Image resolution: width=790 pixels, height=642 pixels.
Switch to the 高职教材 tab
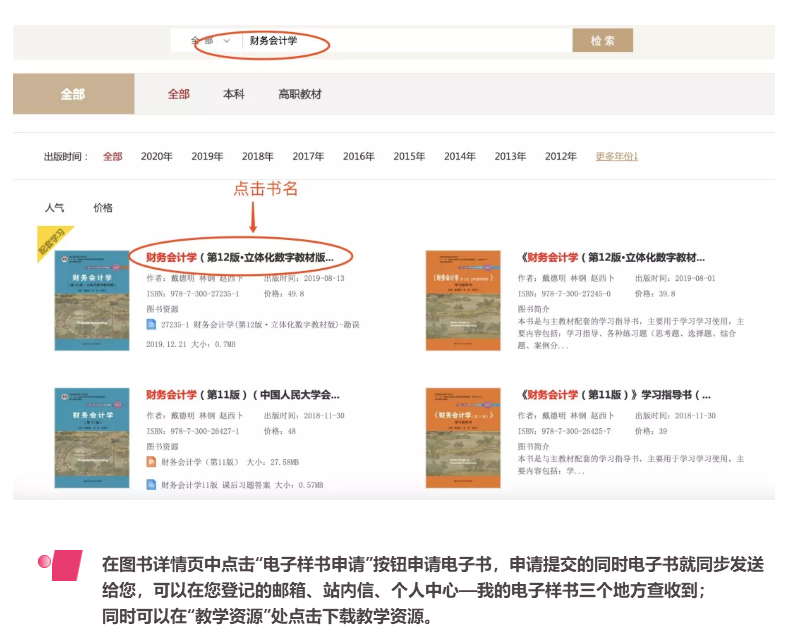coord(300,94)
